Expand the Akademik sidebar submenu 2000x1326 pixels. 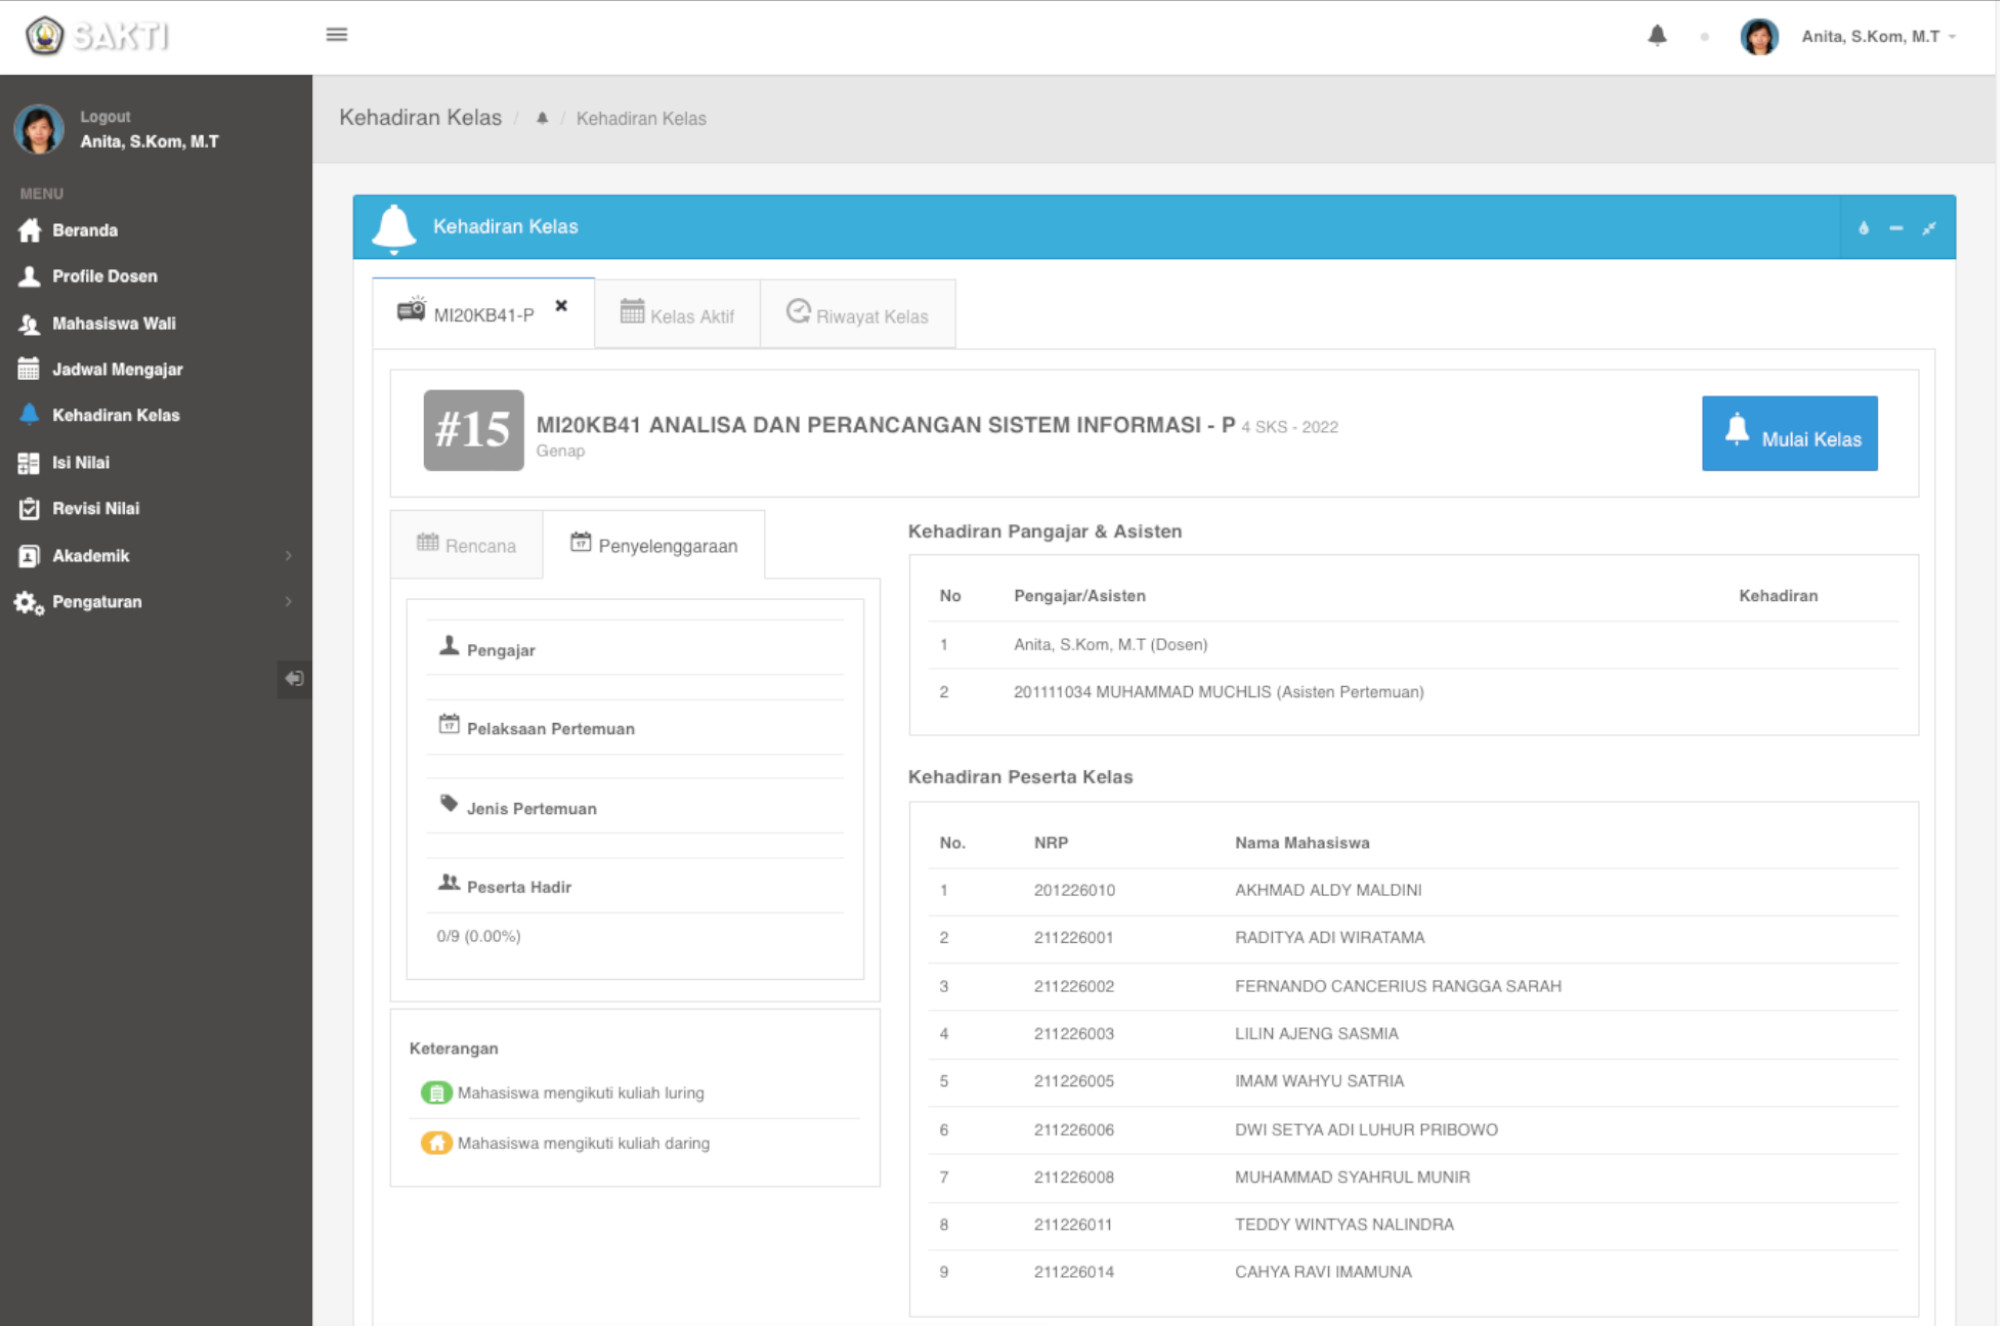click(x=91, y=555)
